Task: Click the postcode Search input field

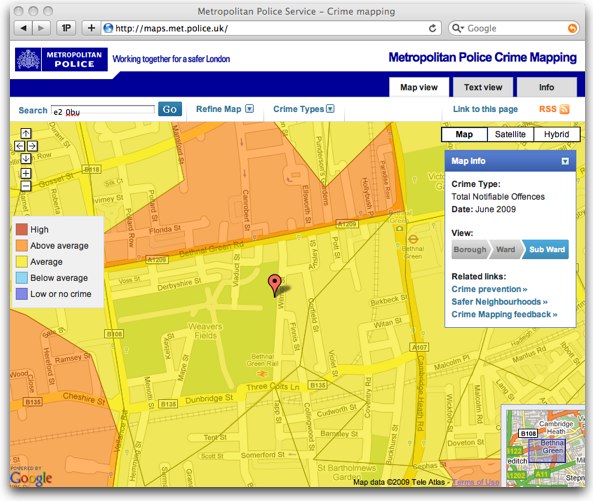Action: click(103, 110)
